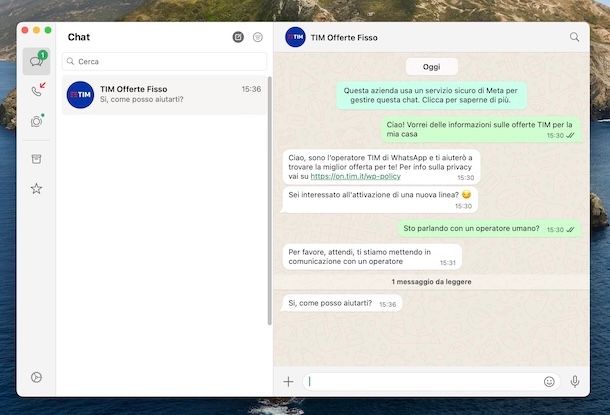Maximize the window with green button
Viewport: 610px width, 415px height.
(x=48, y=30)
